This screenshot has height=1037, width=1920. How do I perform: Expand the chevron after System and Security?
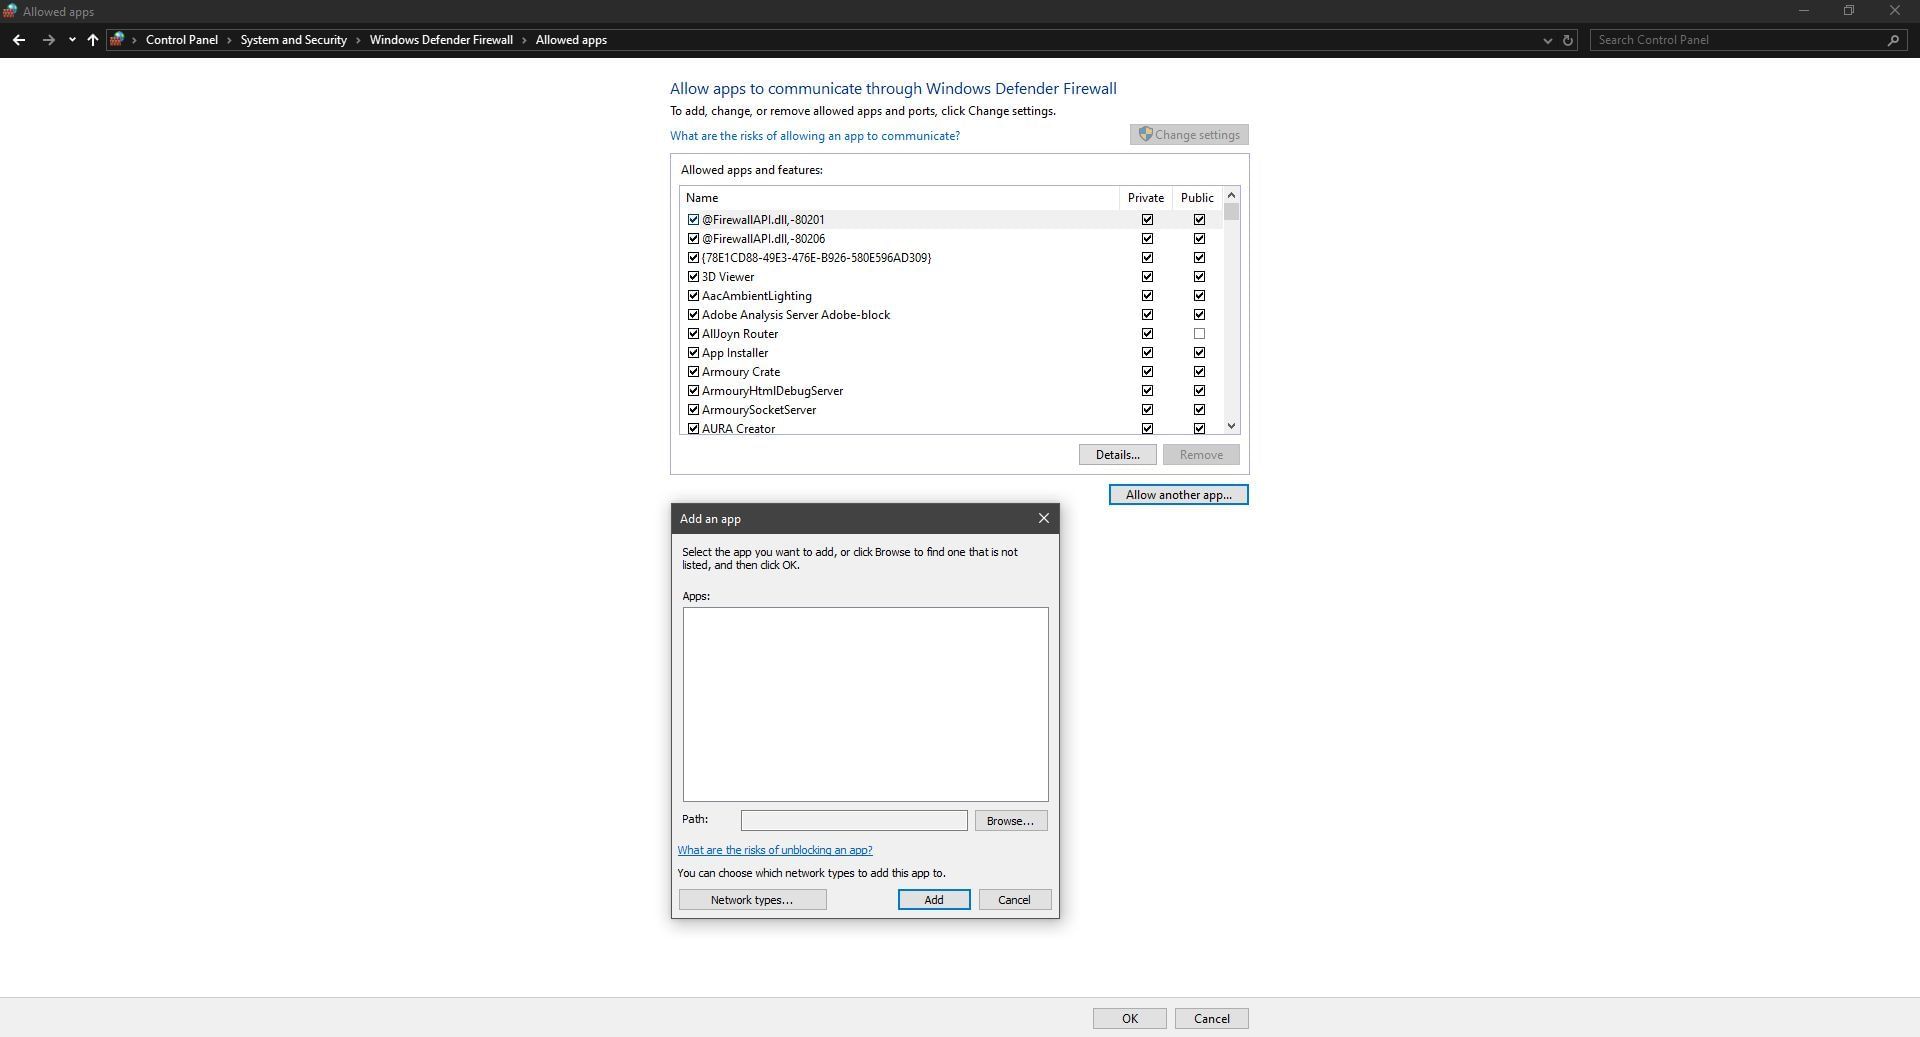(x=358, y=40)
